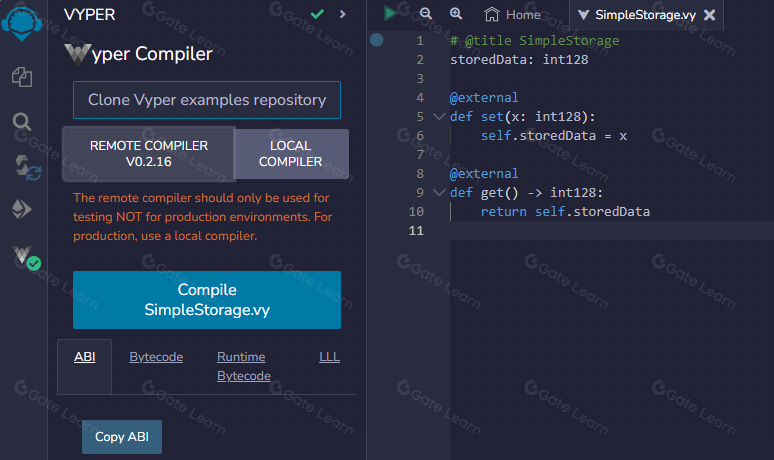Collapse the get function fold arrow
The height and width of the screenshot is (460, 774).
[438, 193]
